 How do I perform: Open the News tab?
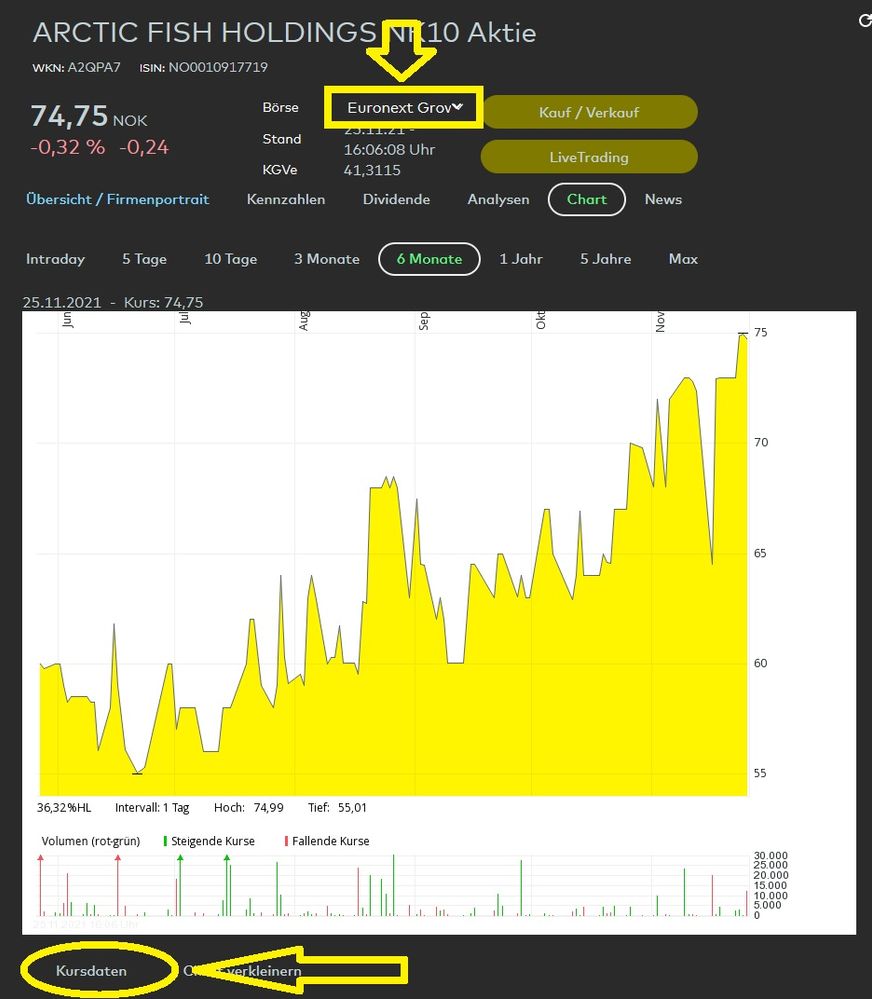[663, 199]
